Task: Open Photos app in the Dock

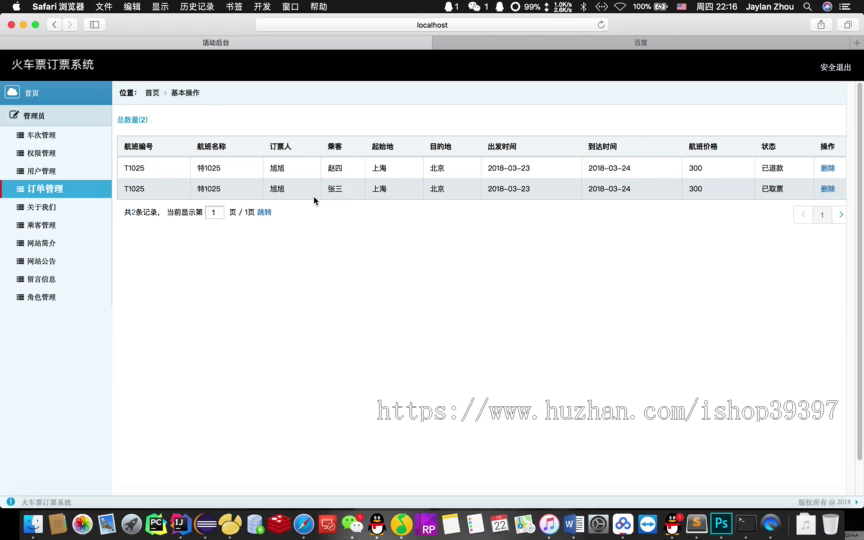Action: [x=82, y=524]
